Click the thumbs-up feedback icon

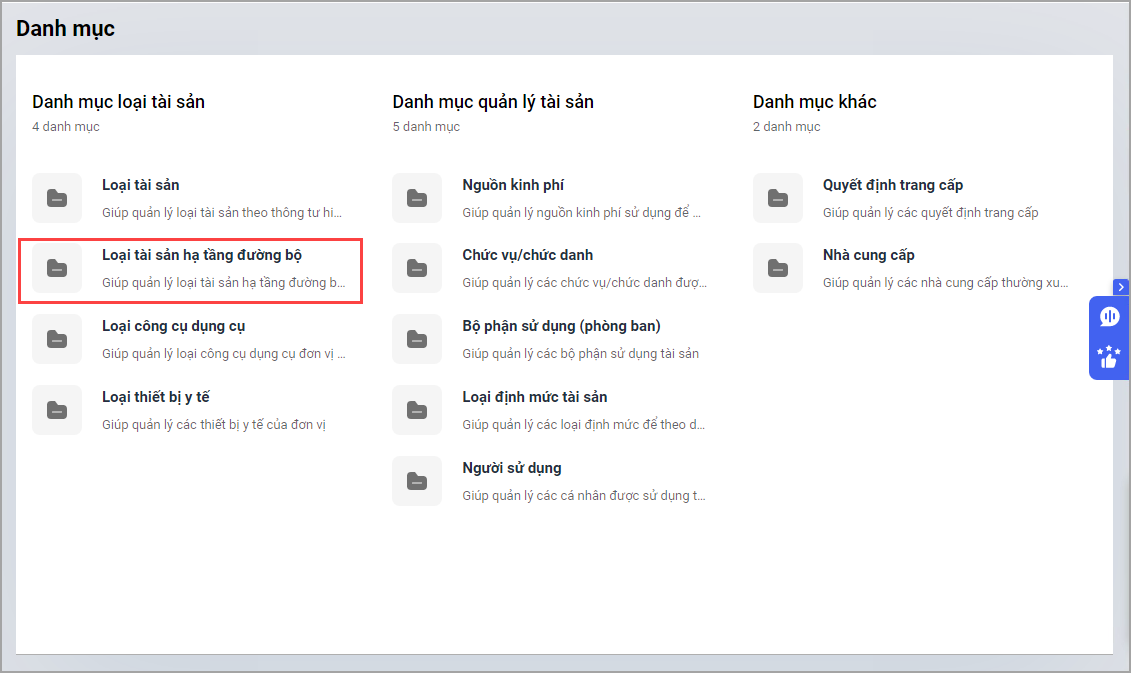(1109, 357)
